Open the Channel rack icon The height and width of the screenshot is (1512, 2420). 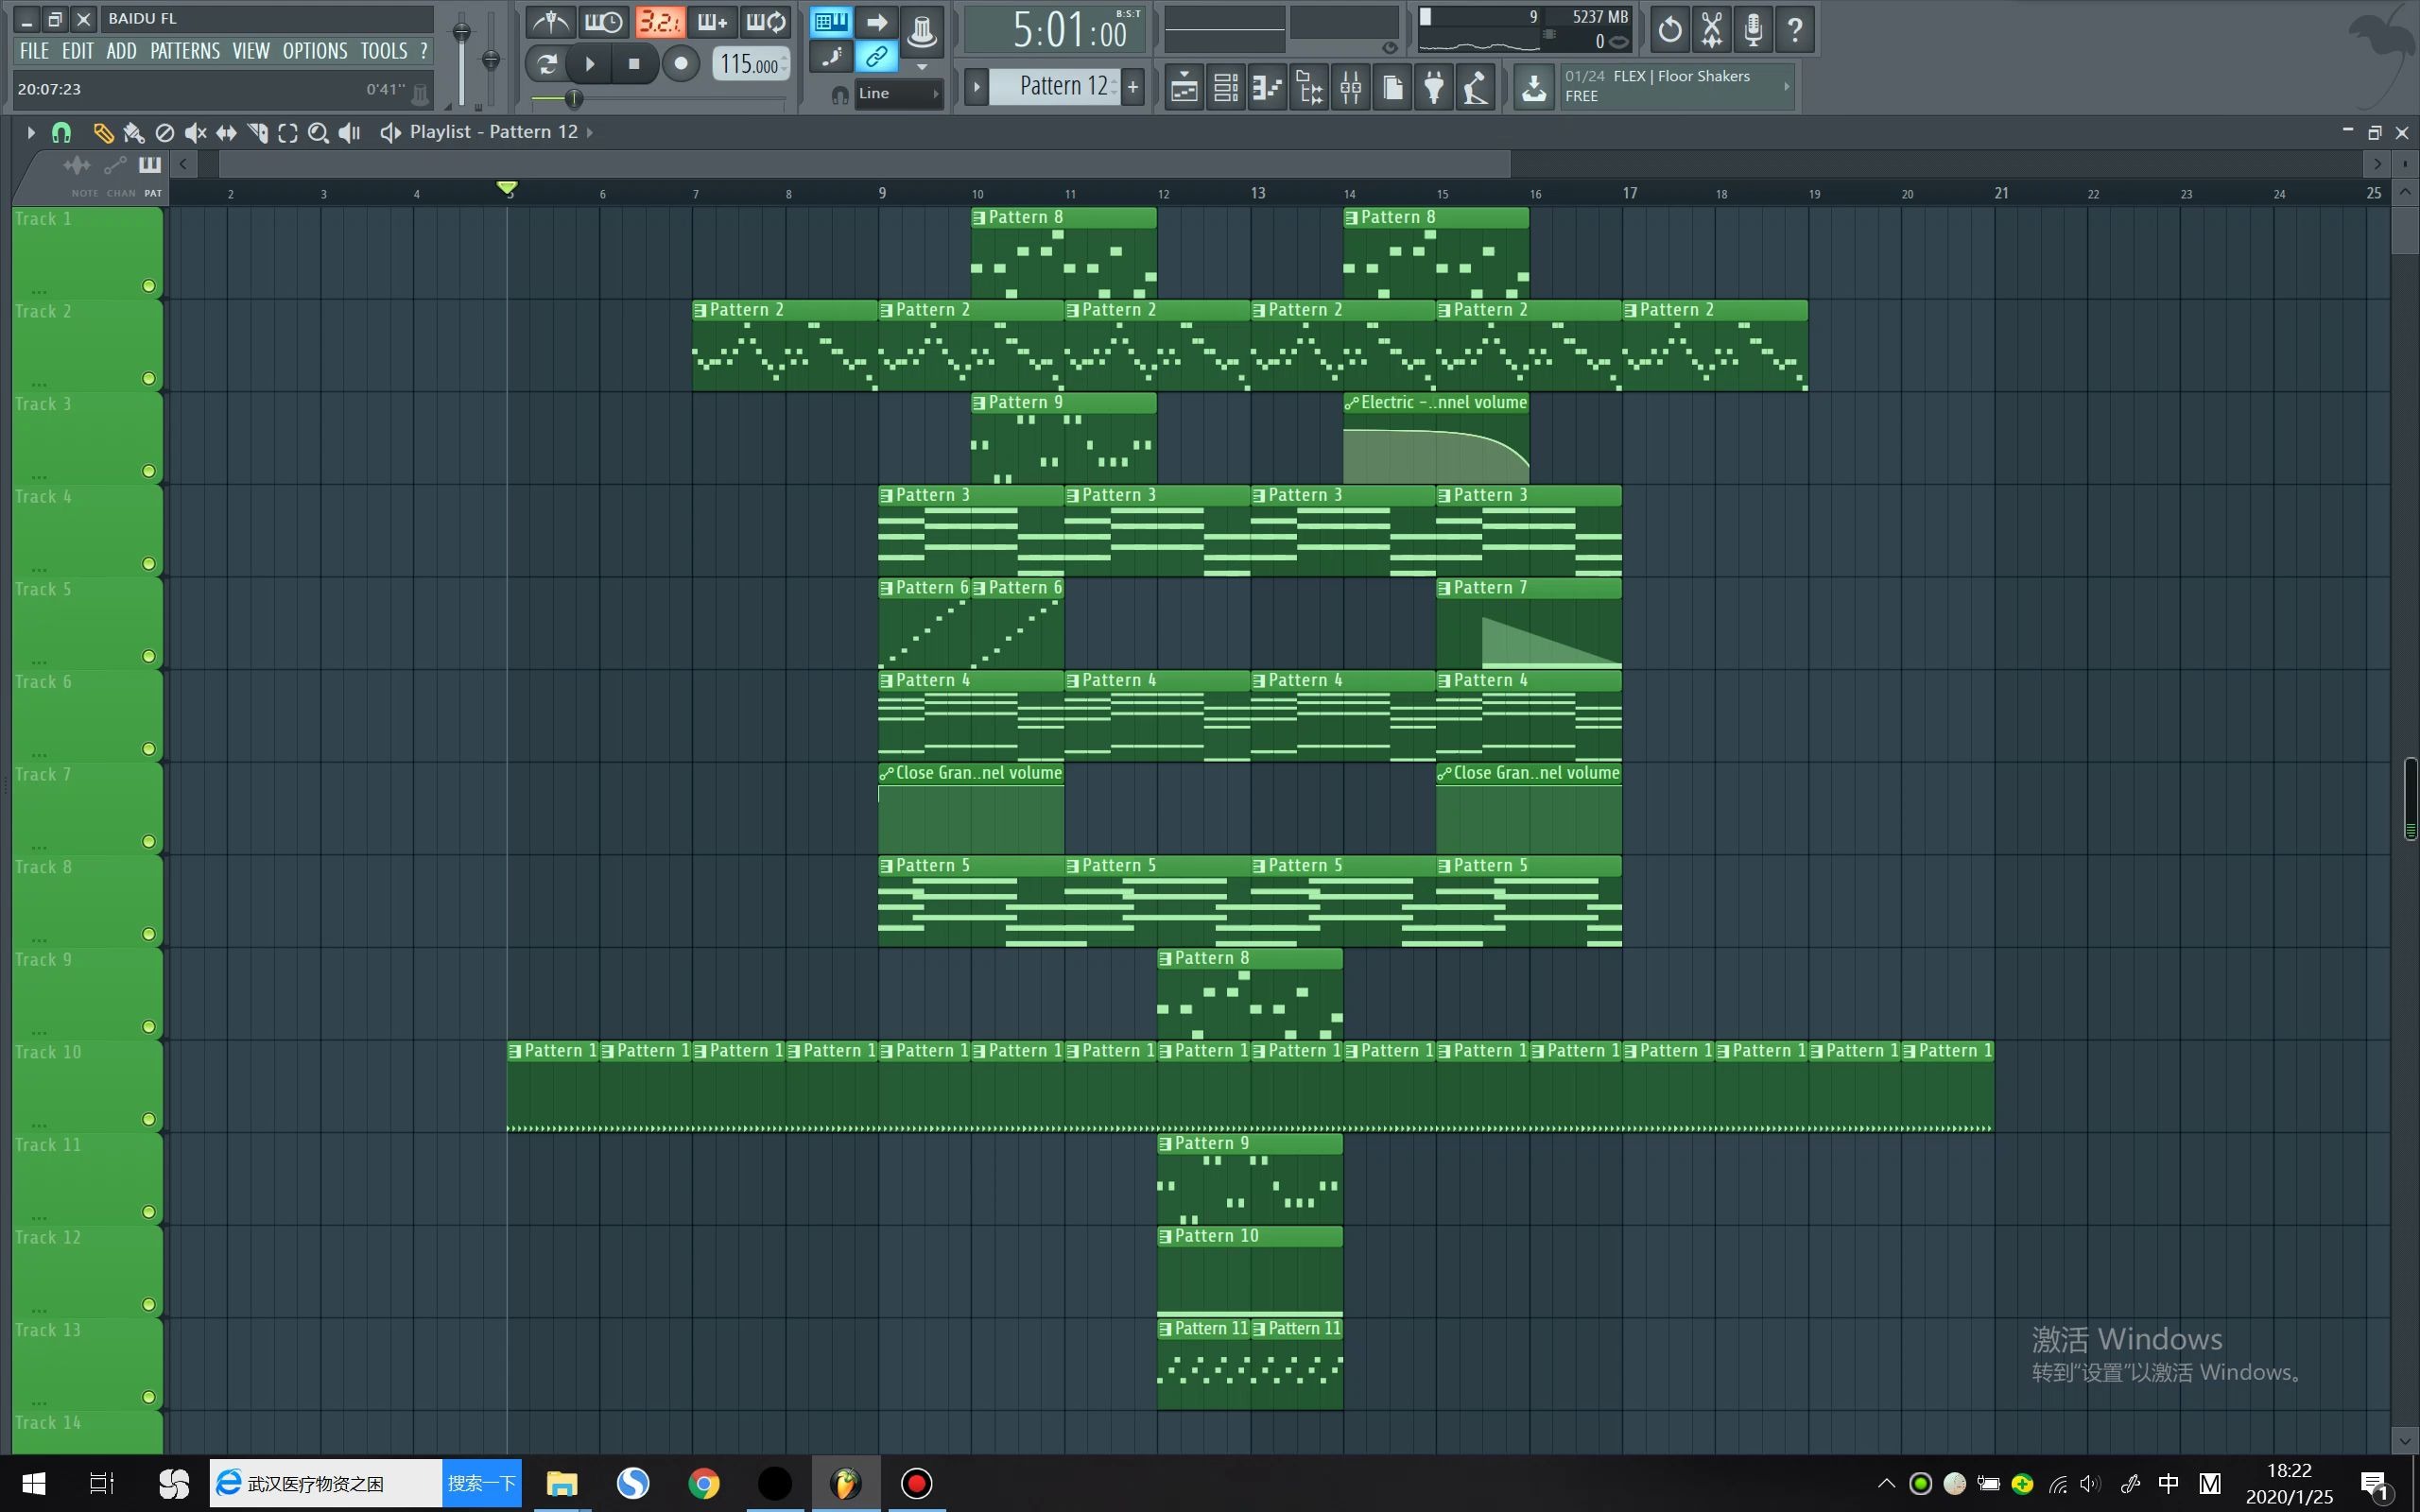tap(1226, 88)
